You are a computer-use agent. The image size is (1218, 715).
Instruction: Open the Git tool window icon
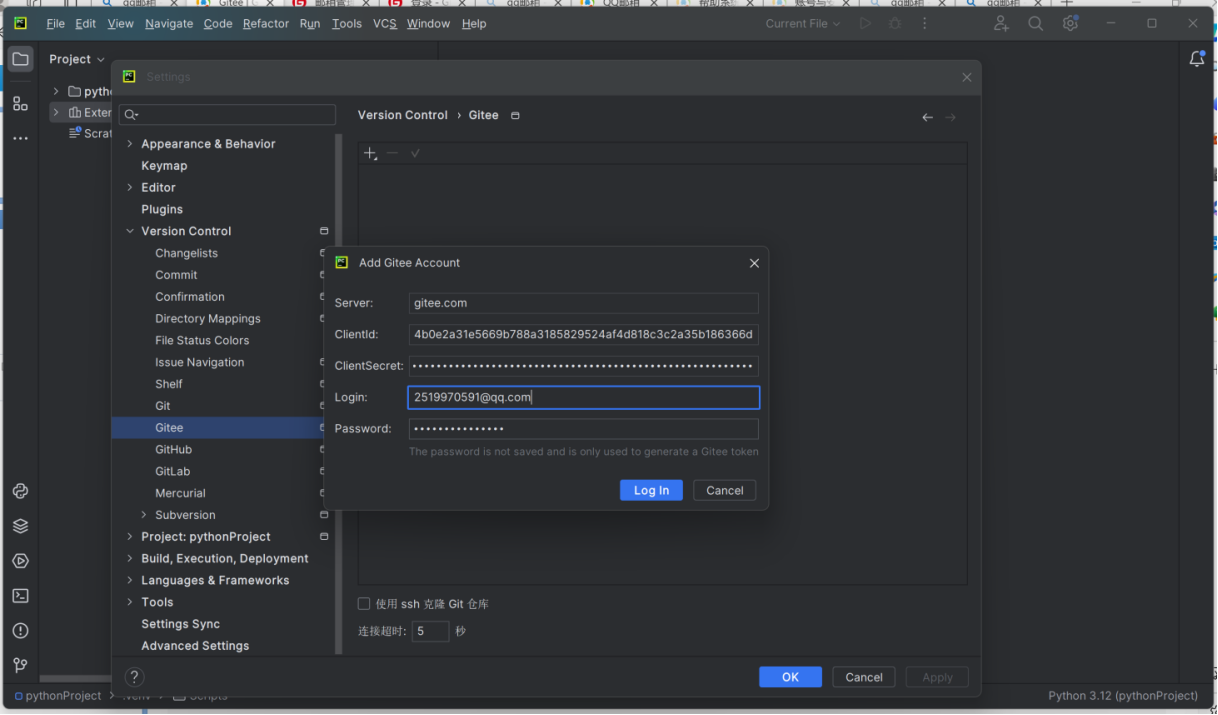20,665
